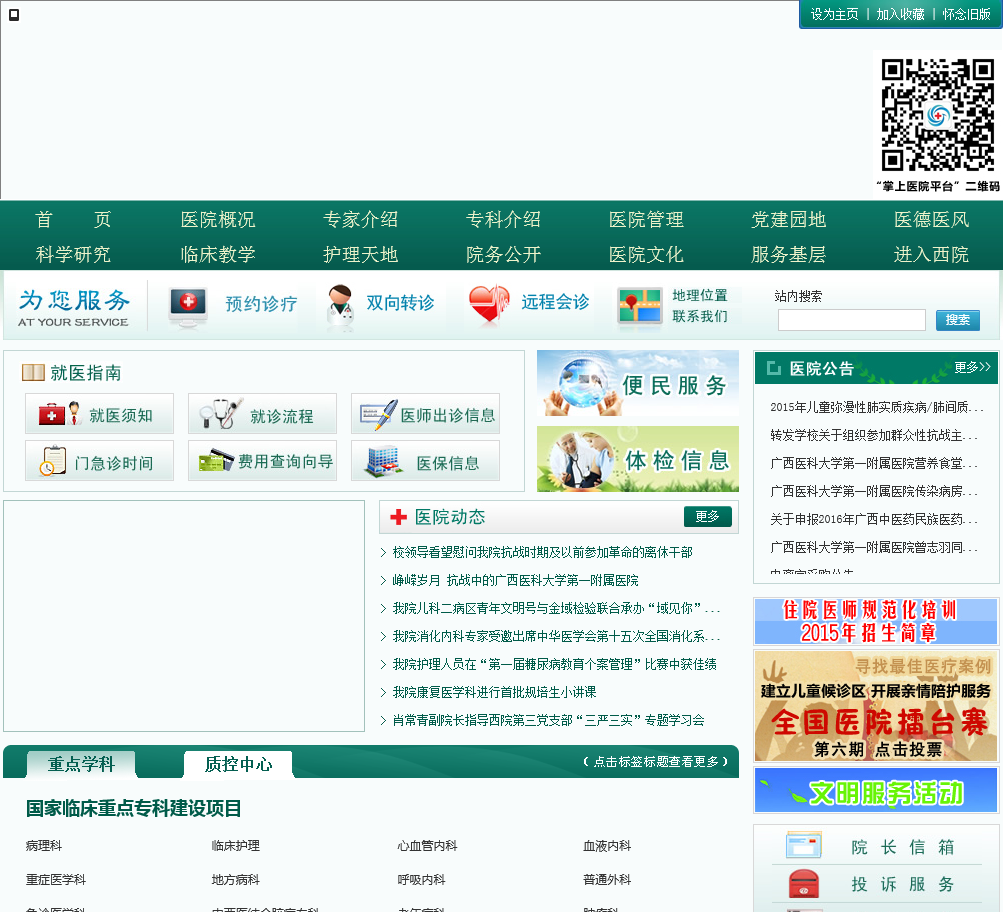Open the 医院概况 menu item

(x=217, y=219)
